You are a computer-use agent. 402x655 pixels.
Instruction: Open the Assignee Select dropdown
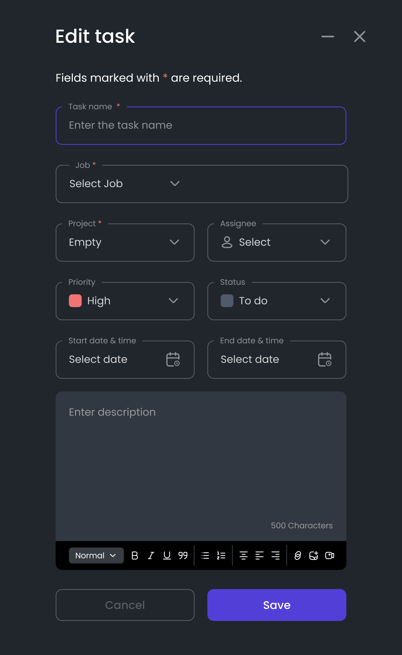point(277,243)
